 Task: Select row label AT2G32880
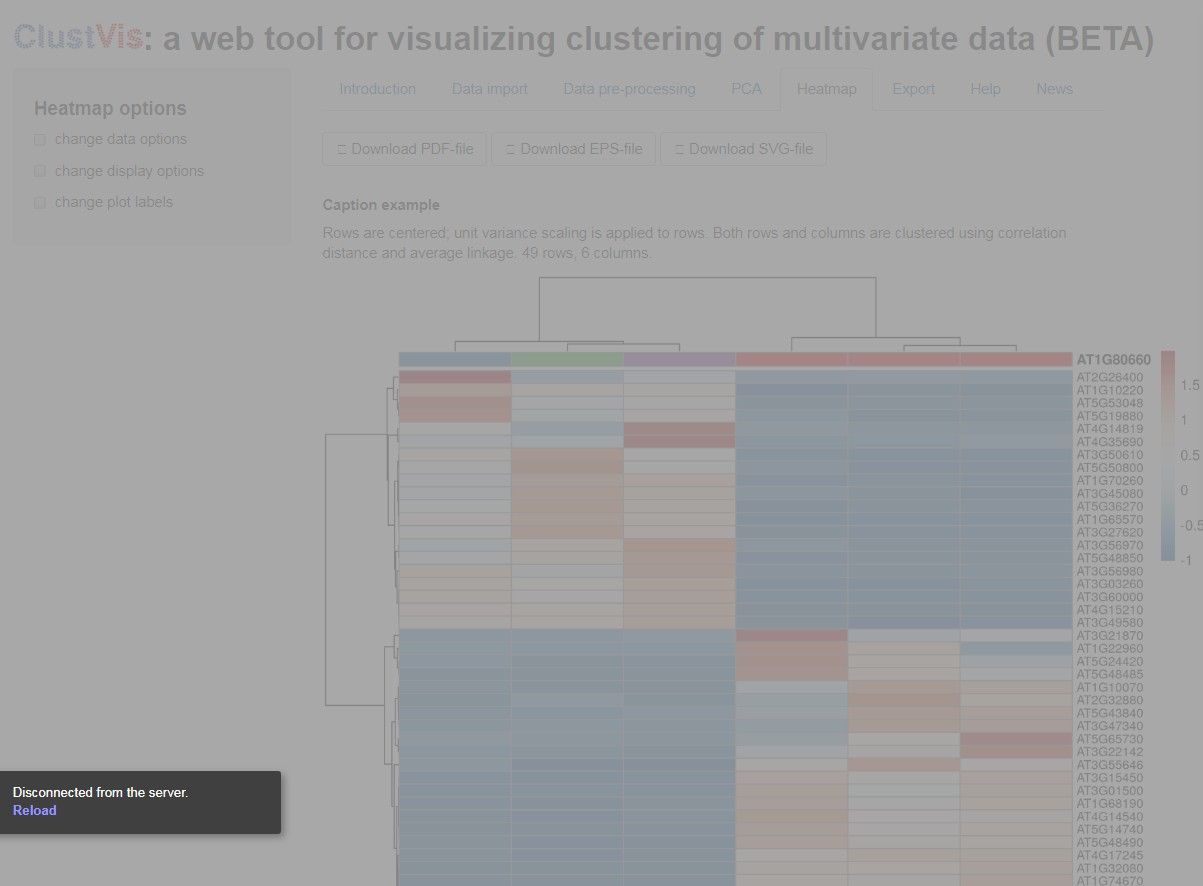click(x=1109, y=701)
